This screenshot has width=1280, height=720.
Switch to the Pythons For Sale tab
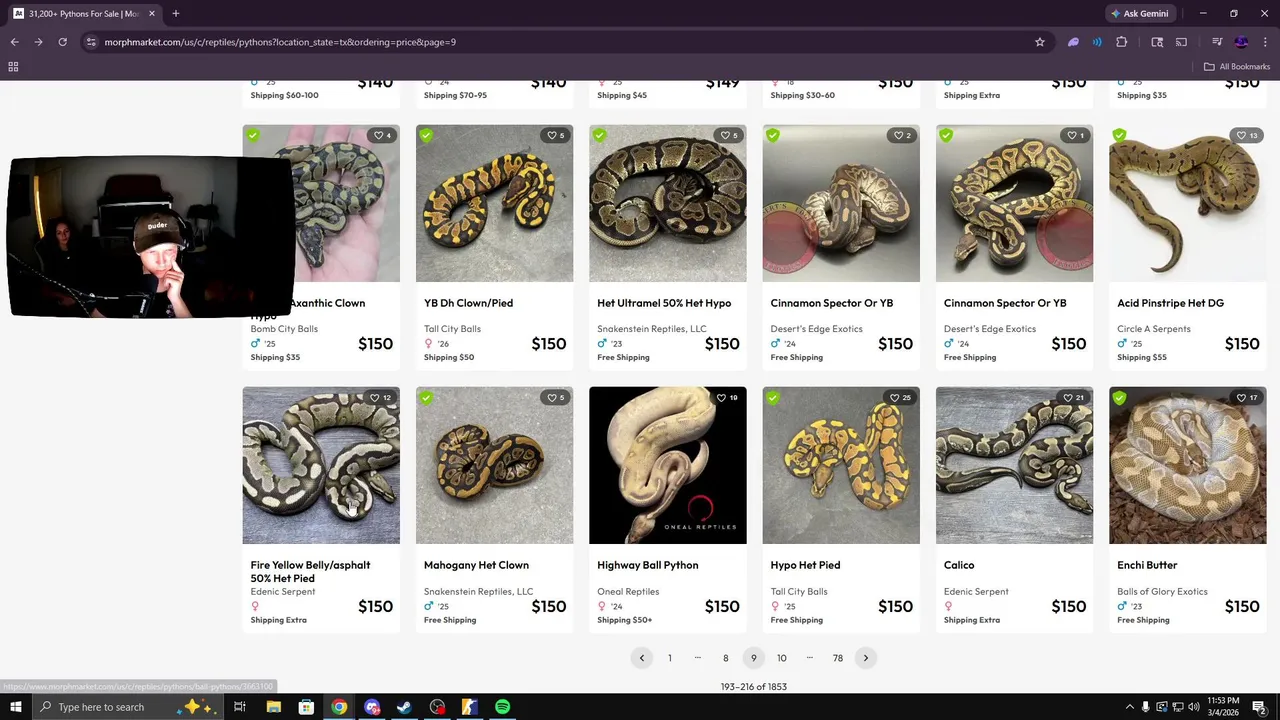(84, 14)
